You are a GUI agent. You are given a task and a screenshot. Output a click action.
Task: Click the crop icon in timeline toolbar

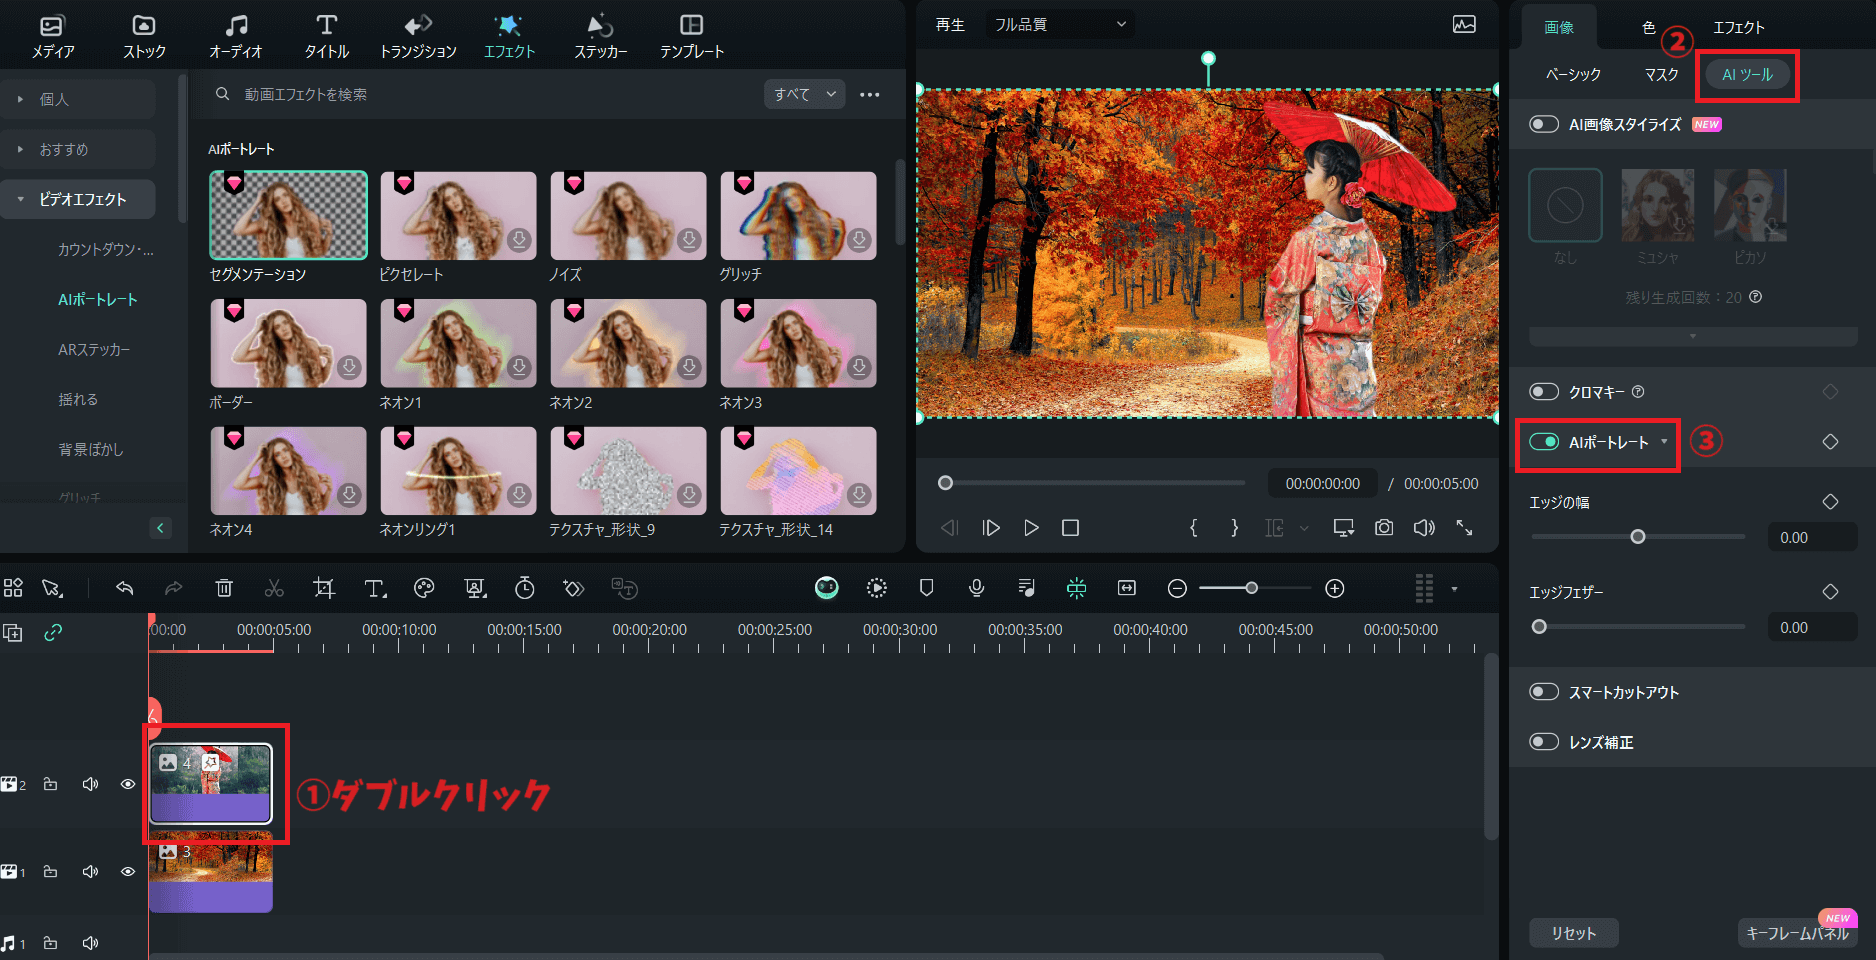(324, 588)
